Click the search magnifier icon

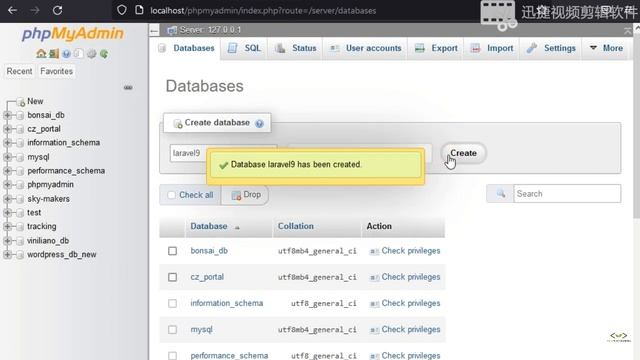[x=500, y=194]
